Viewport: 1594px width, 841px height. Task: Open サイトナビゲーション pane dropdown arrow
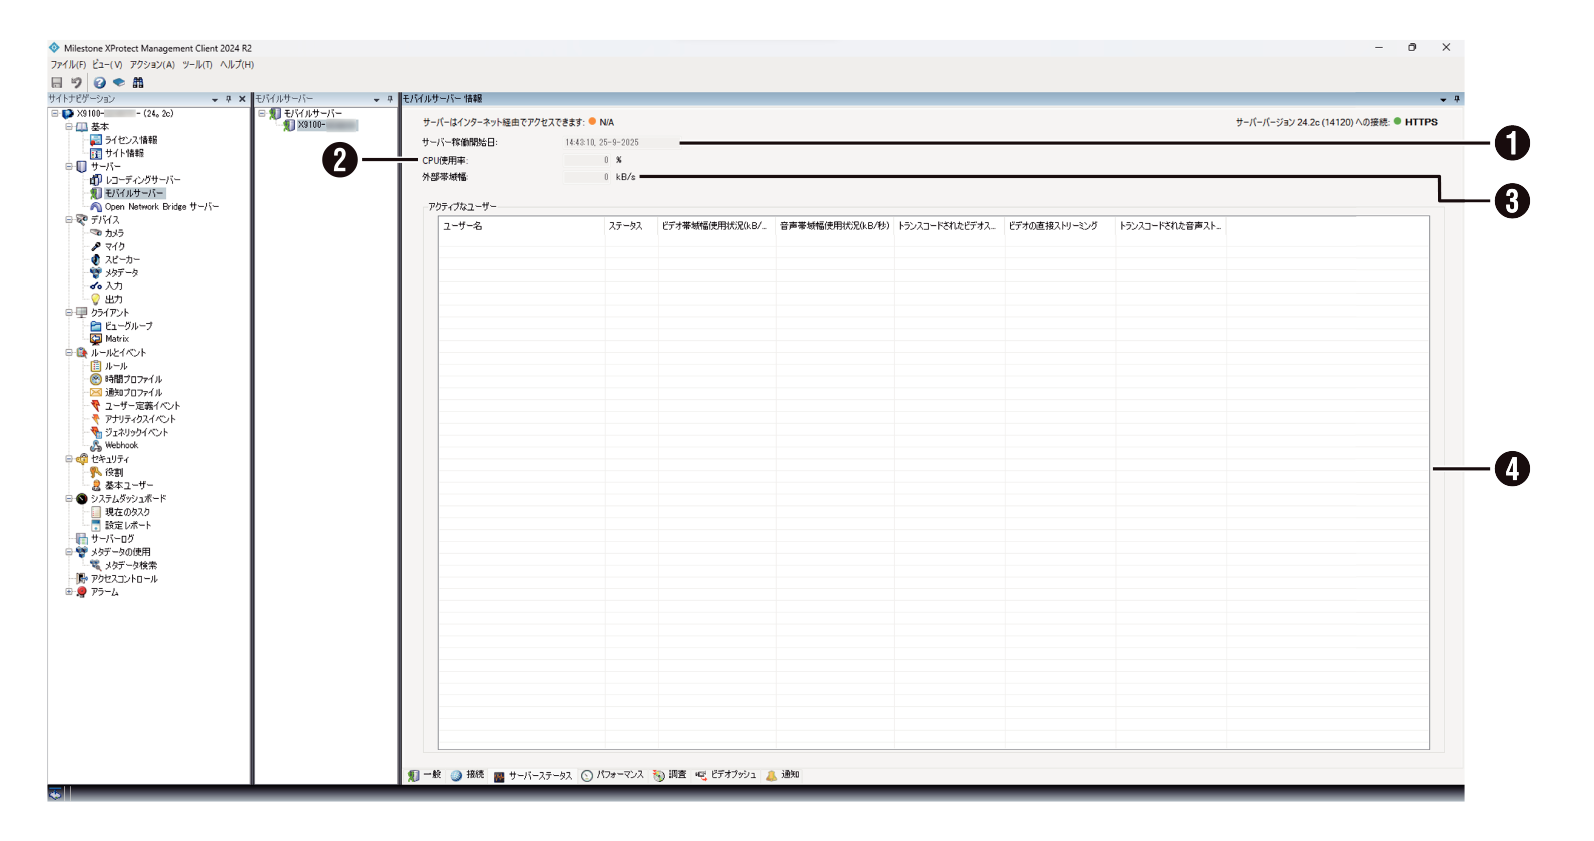click(215, 100)
